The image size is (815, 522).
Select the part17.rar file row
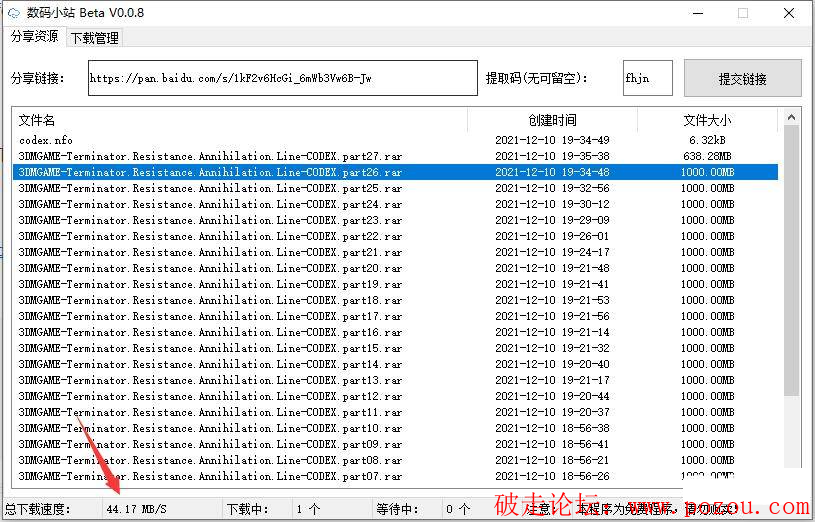coord(396,316)
